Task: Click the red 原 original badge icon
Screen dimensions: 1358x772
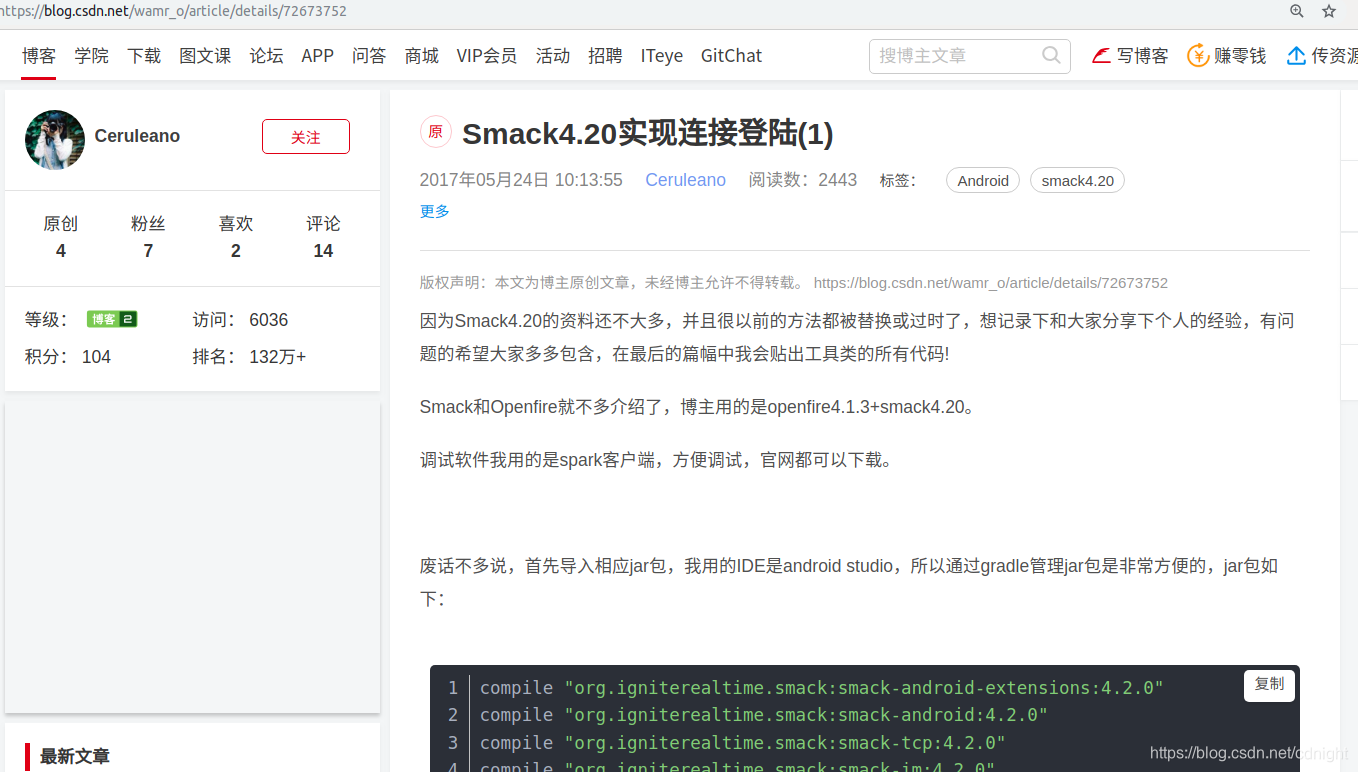Action: [436, 132]
